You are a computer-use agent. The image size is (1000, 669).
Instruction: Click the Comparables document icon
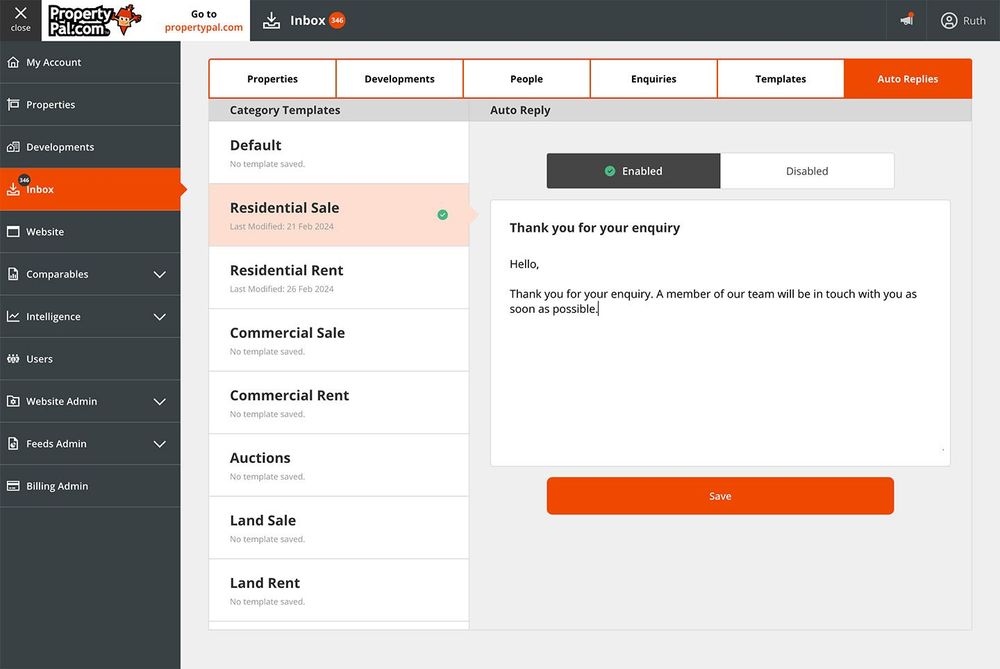pos(13,274)
